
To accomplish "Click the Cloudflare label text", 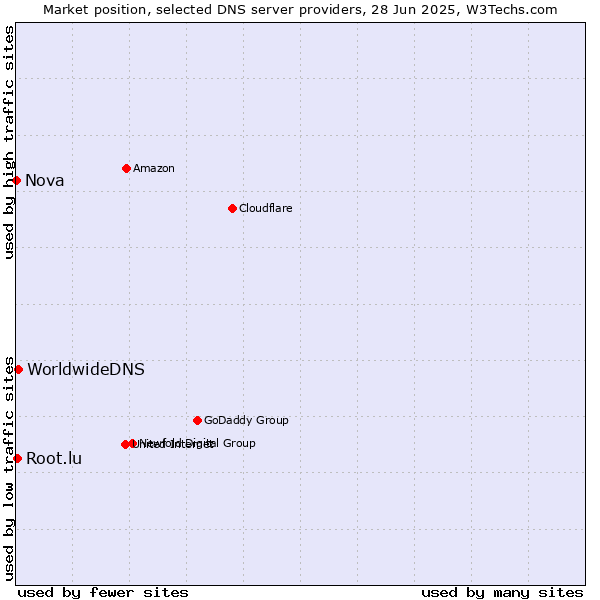I will point(266,208).
